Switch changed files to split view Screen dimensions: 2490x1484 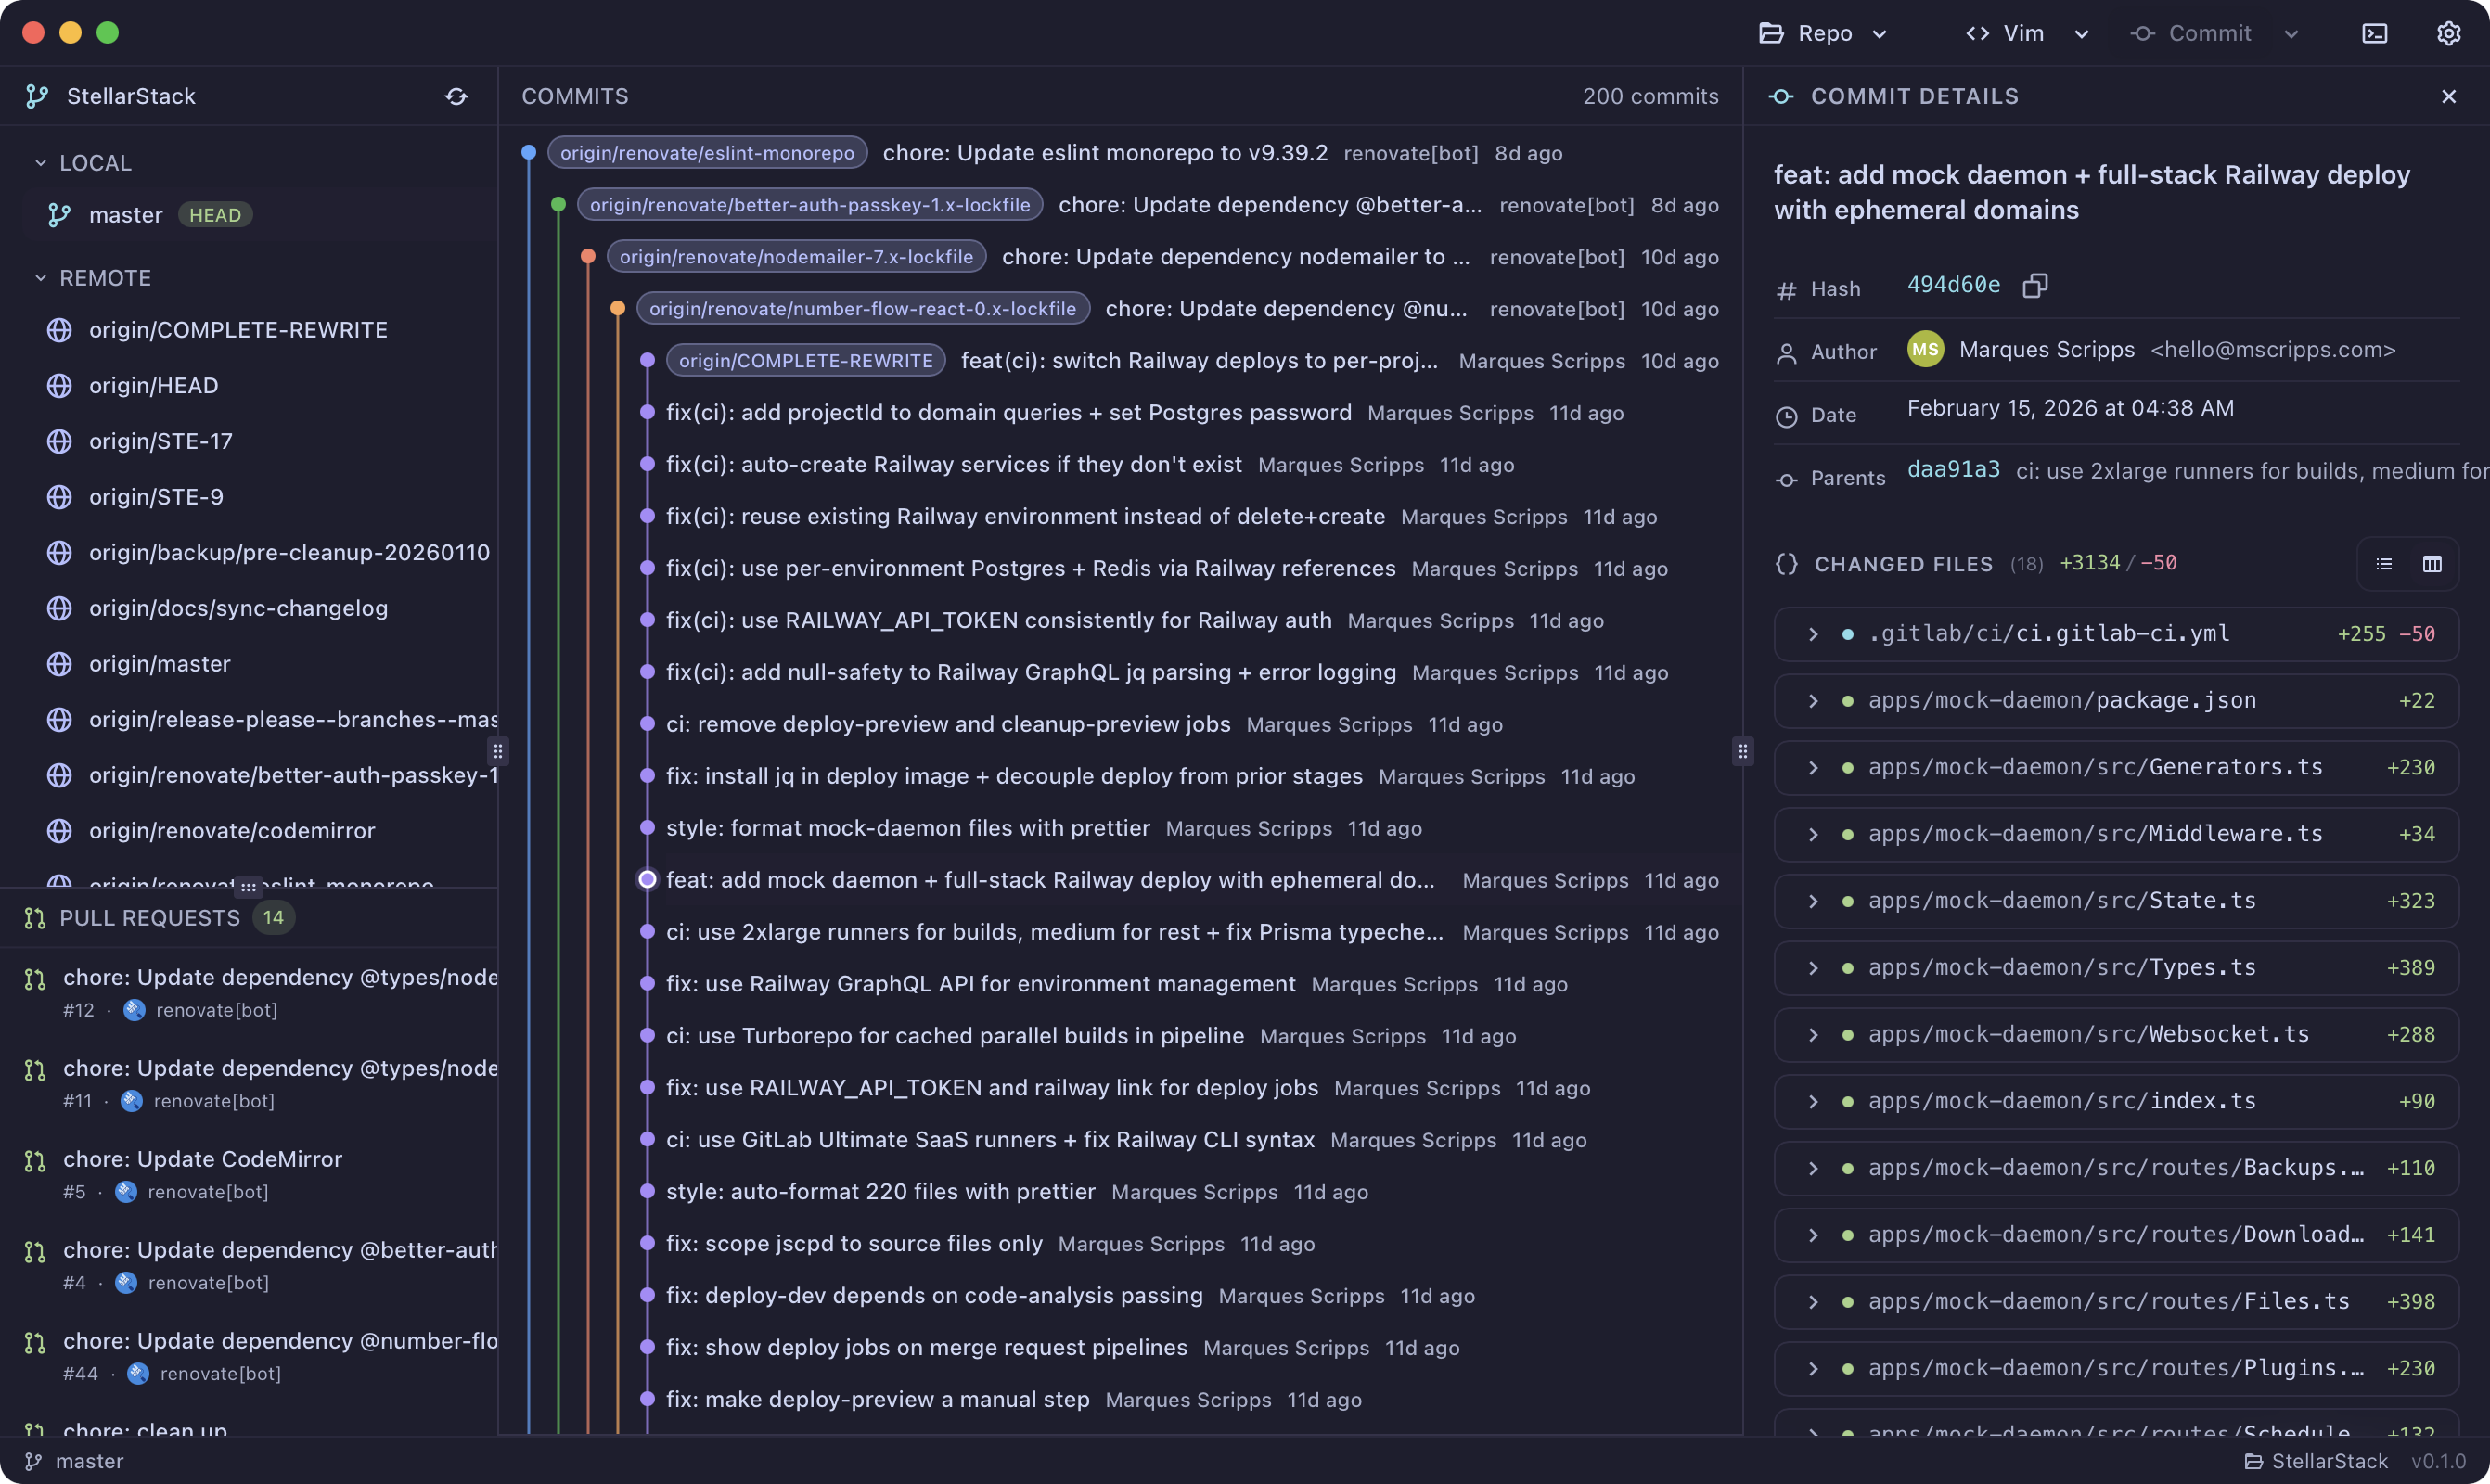[x=2432, y=564]
